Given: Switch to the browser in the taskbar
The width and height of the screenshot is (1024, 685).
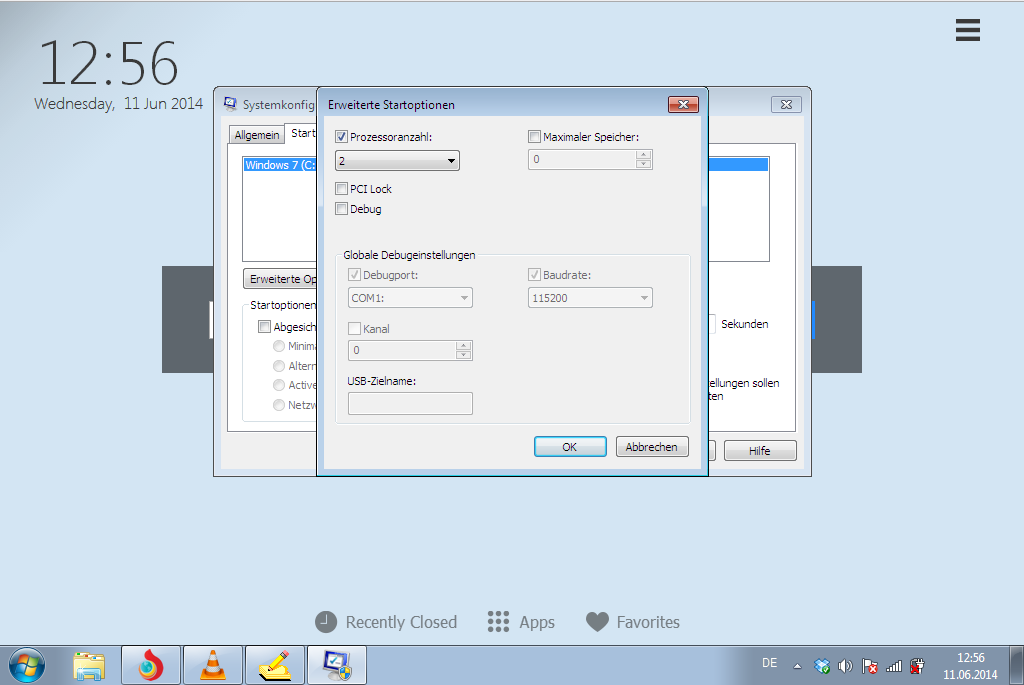Looking at the screenshot, I should pyautogui.click(x=151, y=665).
